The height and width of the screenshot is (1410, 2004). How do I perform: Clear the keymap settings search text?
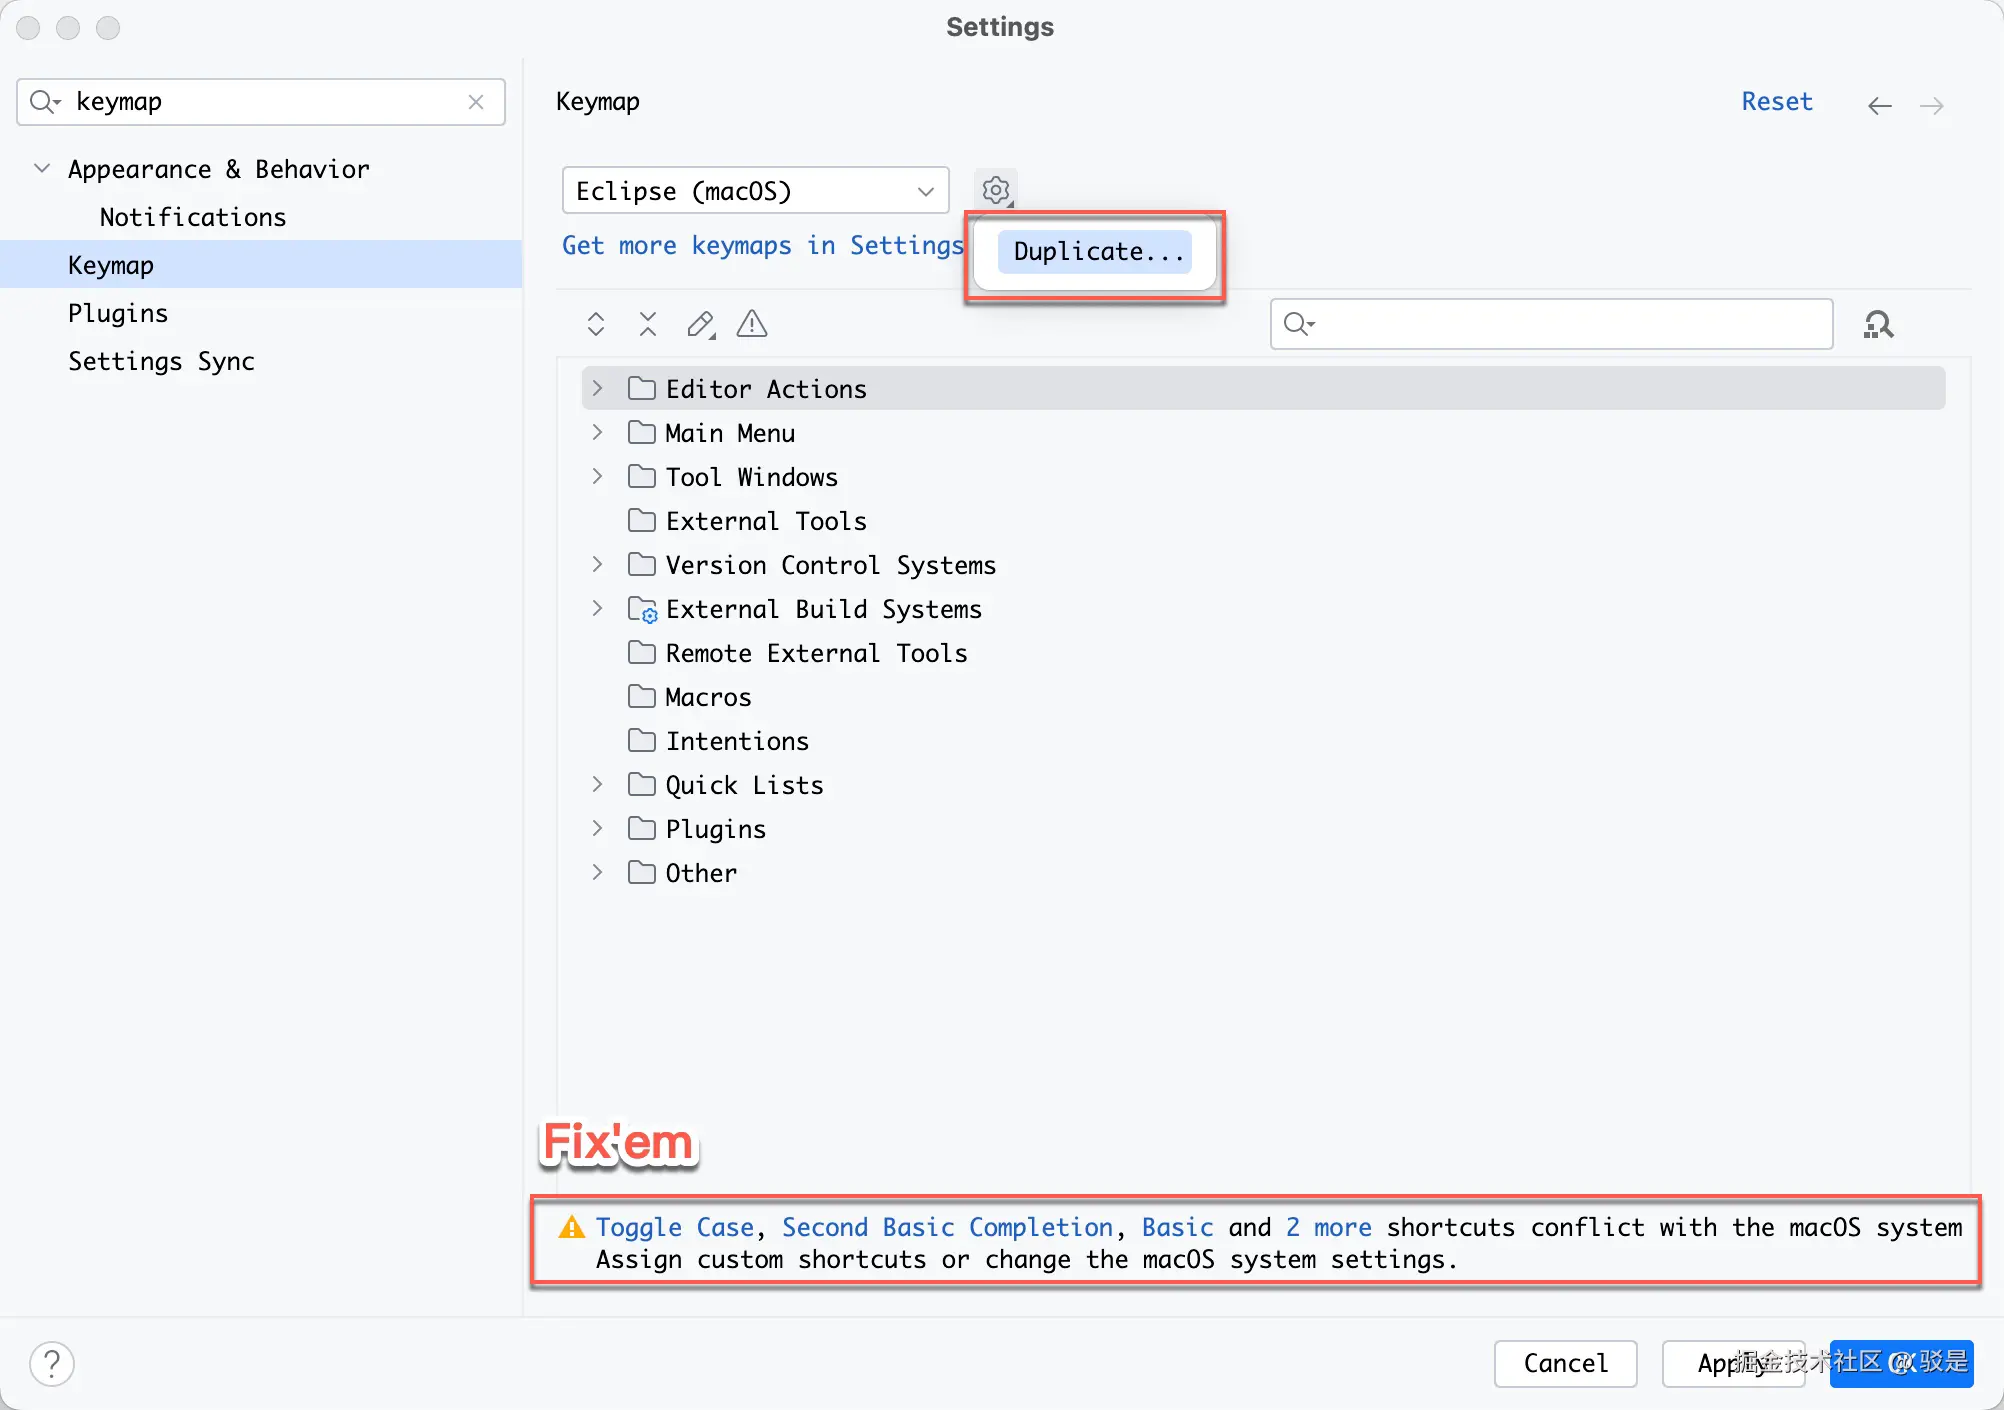(476, 102)
